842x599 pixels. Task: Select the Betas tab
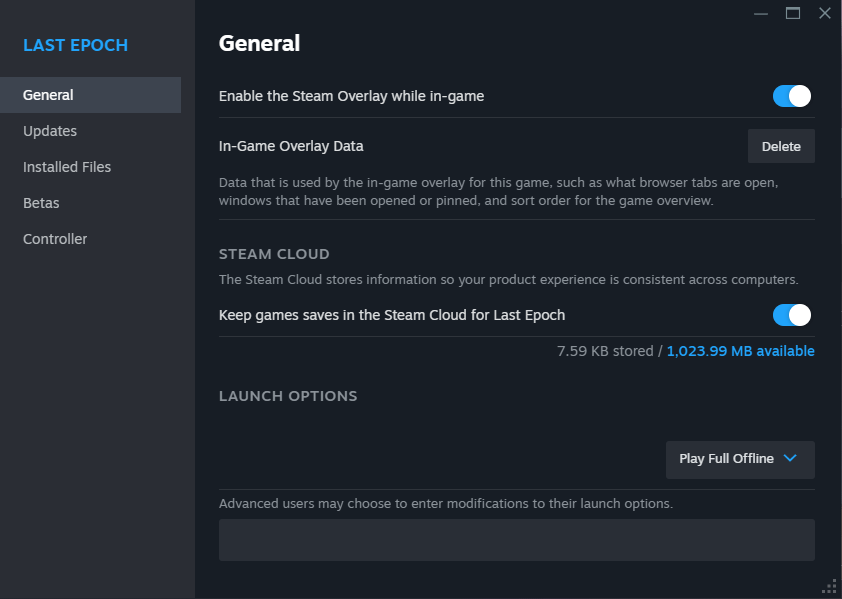coord(41,202)
